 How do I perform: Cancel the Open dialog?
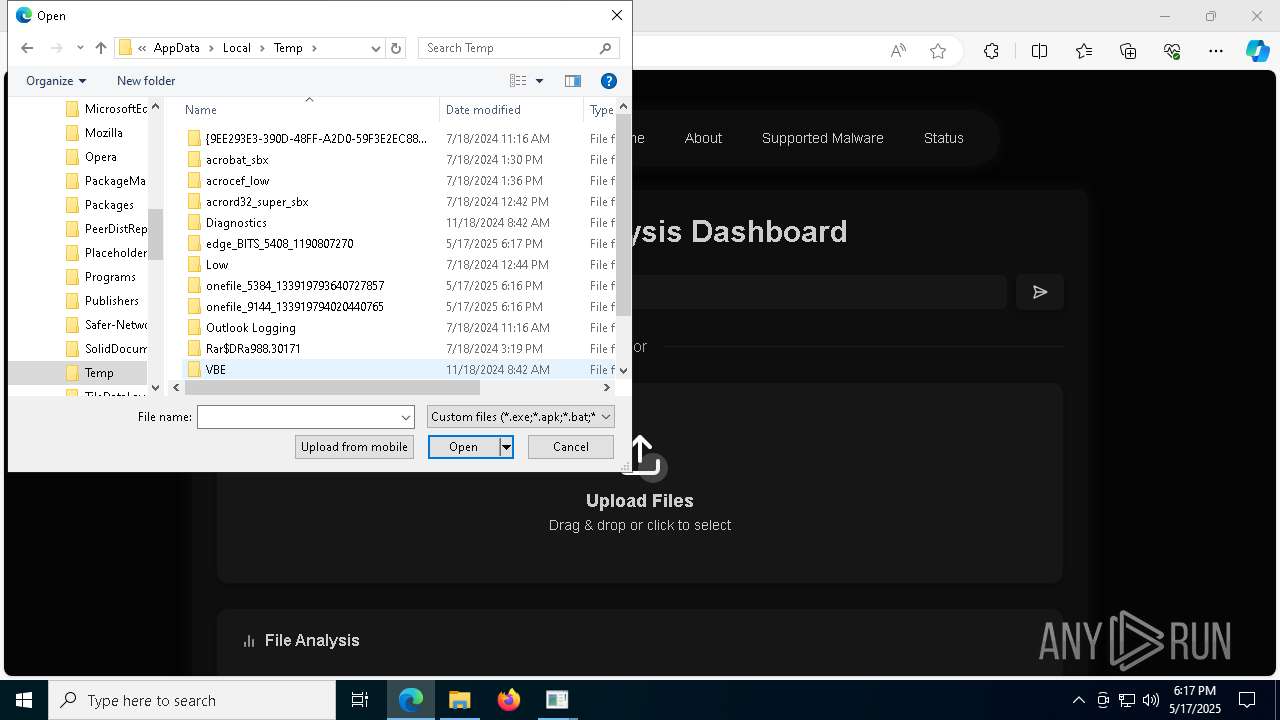571,447
